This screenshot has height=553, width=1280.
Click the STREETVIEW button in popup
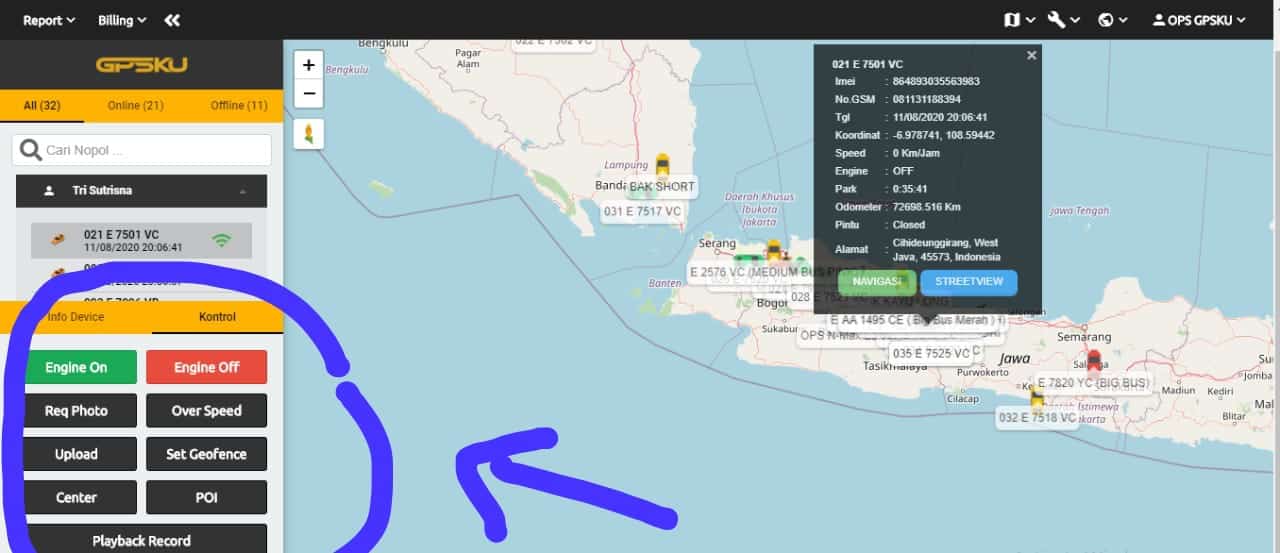pos(968,282)
